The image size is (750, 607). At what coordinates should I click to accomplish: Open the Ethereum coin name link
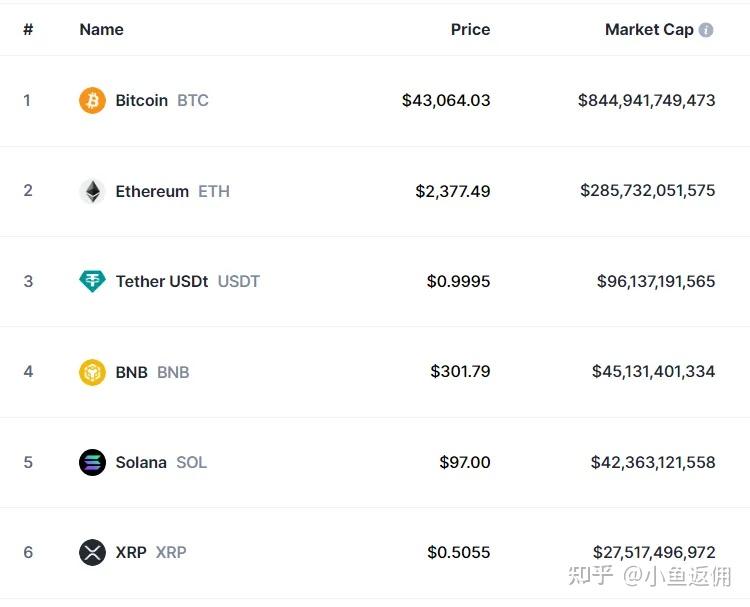tap(152, 191)
